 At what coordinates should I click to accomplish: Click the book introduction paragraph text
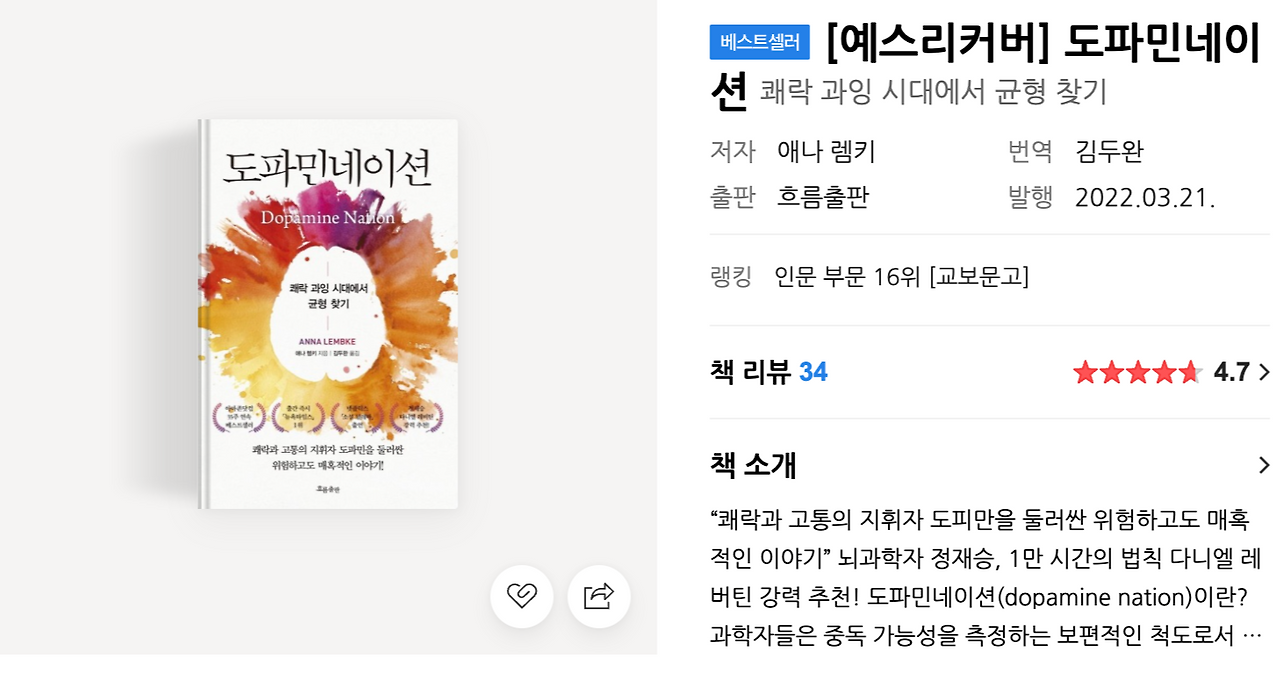pos(987,577)
